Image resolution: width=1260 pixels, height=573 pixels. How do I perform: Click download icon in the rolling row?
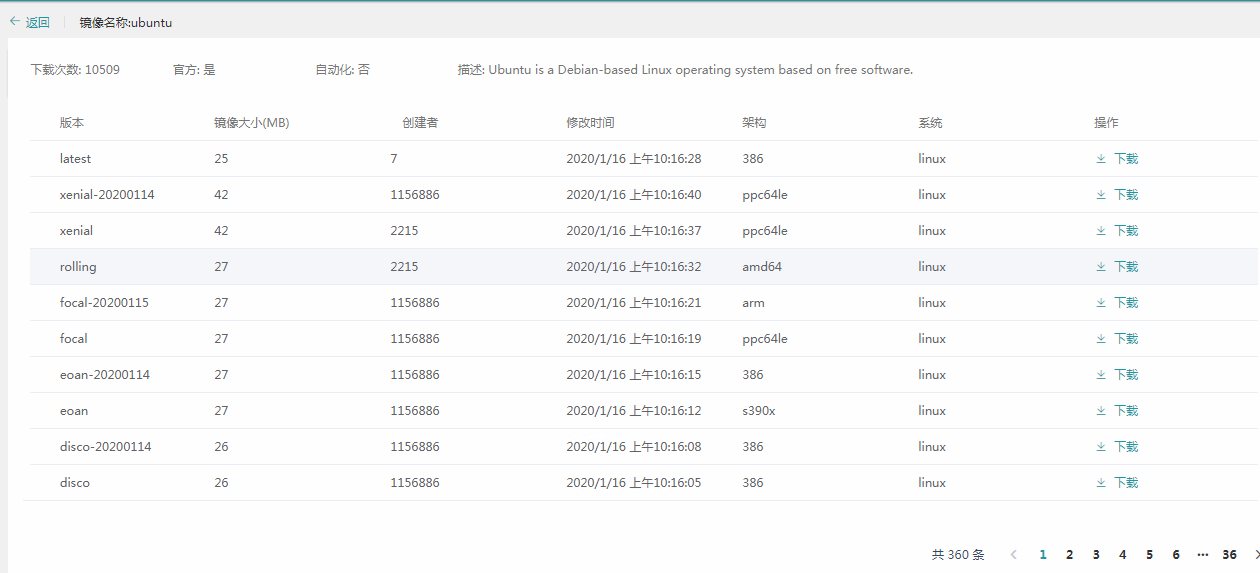point(1101,266)
